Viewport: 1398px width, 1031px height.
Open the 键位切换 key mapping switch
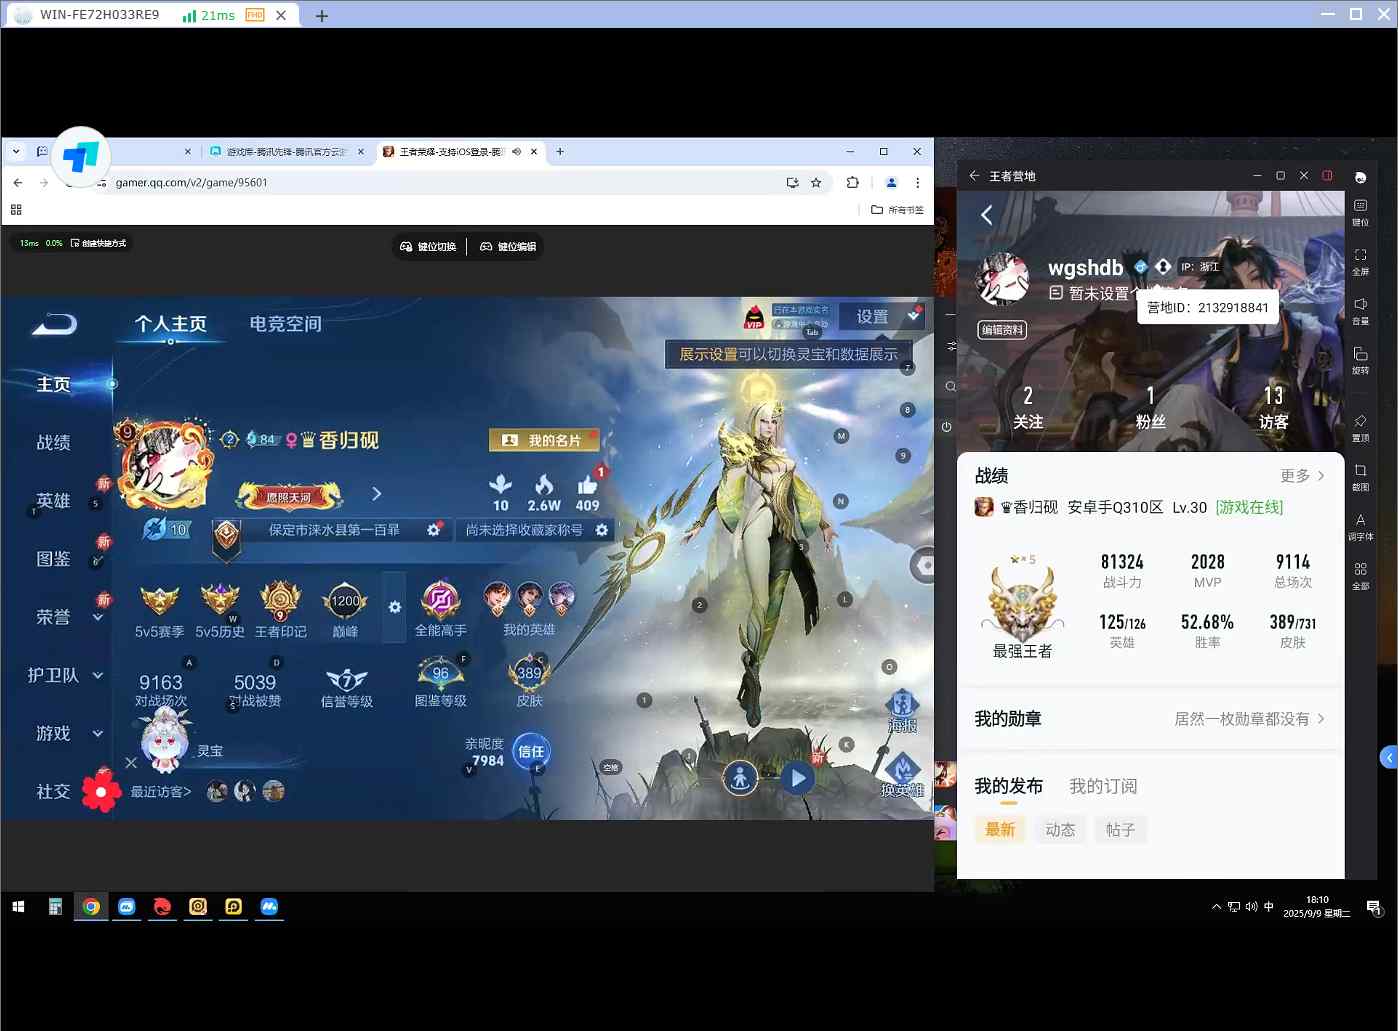click(x=428, y=246)
